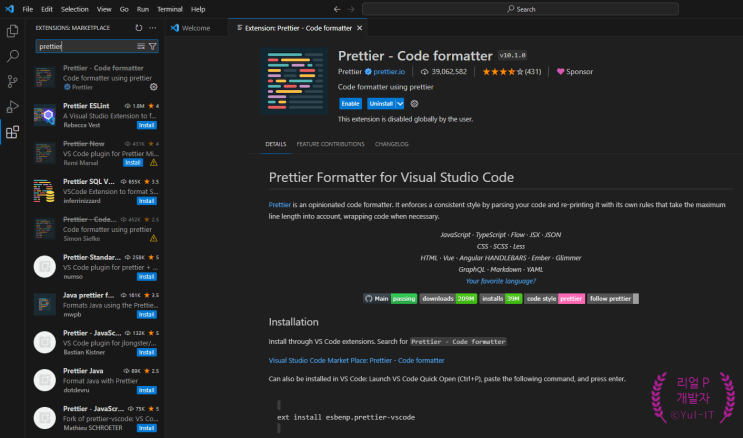Viewport: 743px width, 438px height.
Task: Go forward using the right arrow
Action: tap(351, 9)
